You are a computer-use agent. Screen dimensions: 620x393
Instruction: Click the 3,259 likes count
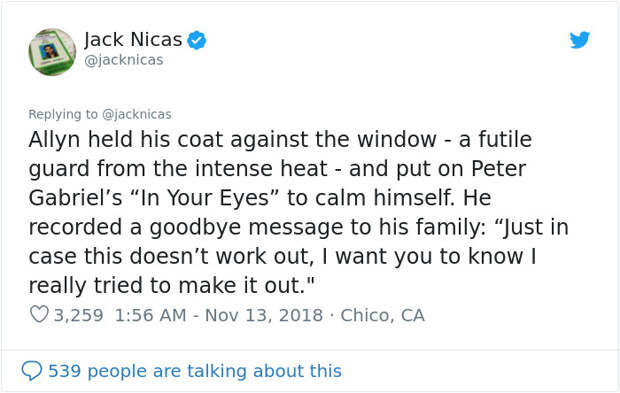(x=78, y=315)
